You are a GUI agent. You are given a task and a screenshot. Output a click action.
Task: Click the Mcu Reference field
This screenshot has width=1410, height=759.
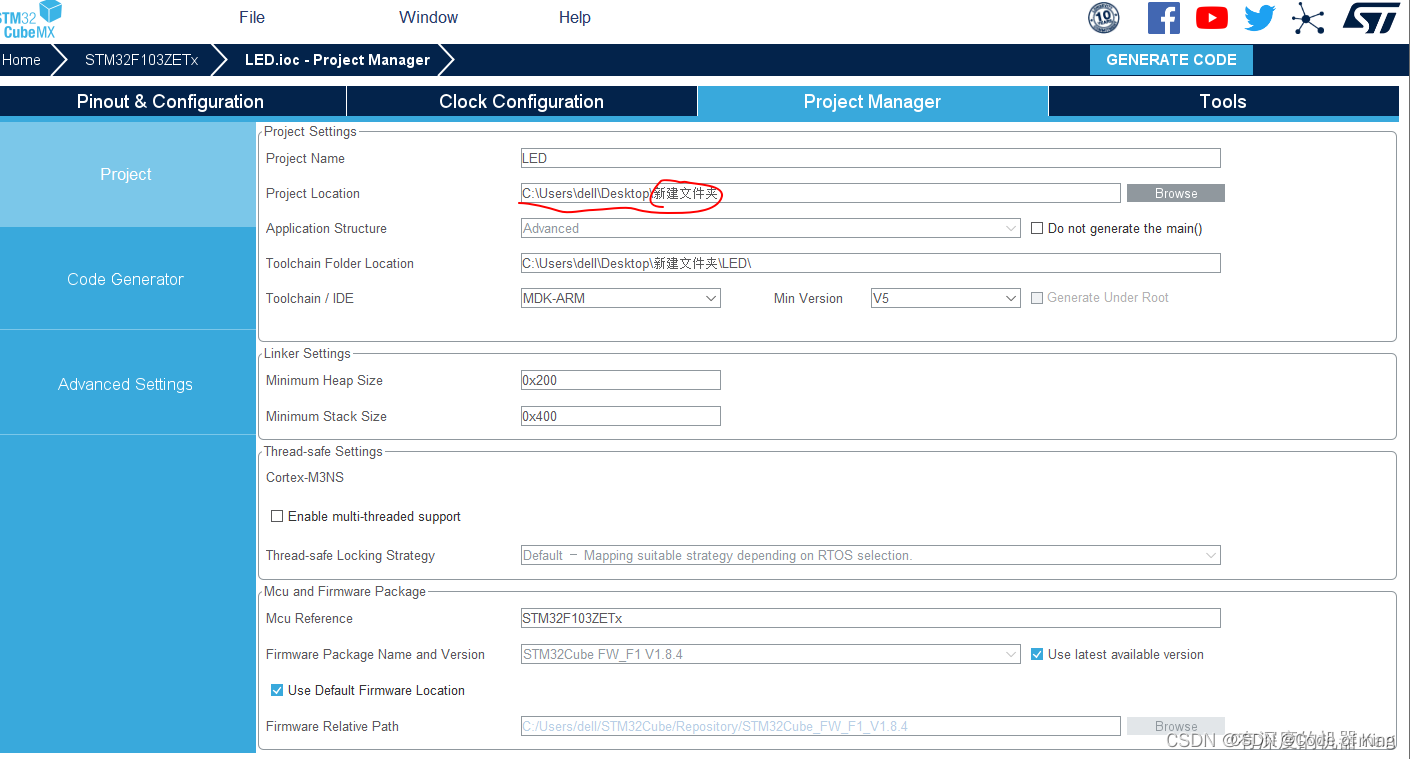pyautogui.click(x=870, y=618)
